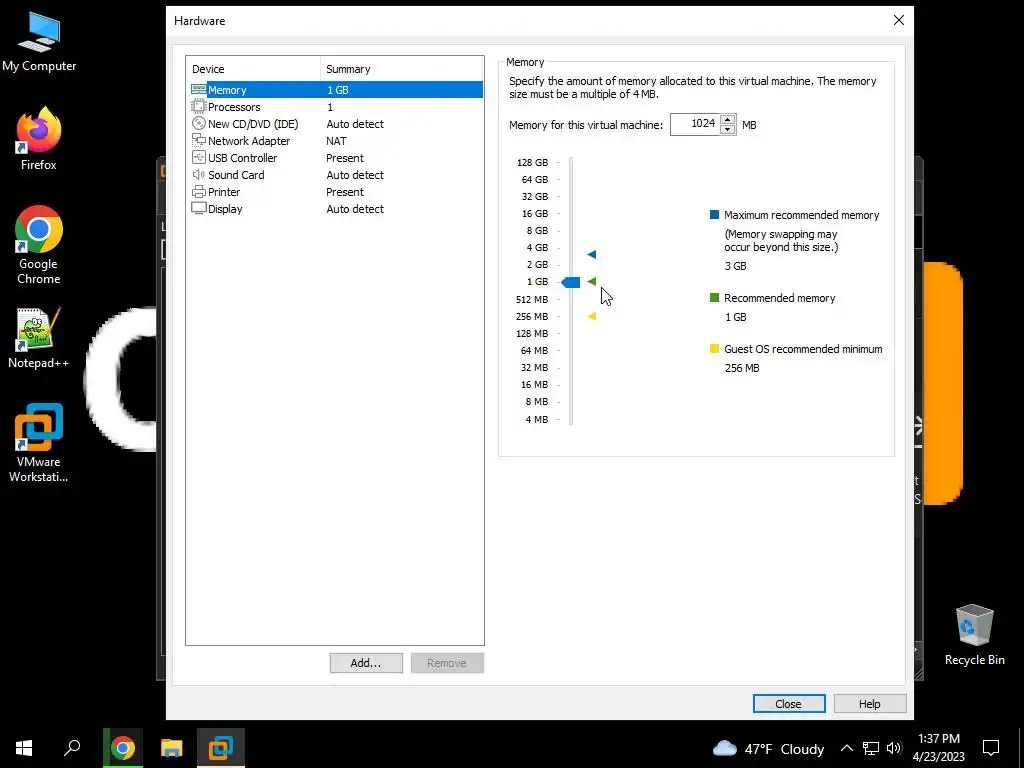Click the green Recommended memory legend square

tap(714, 297)
